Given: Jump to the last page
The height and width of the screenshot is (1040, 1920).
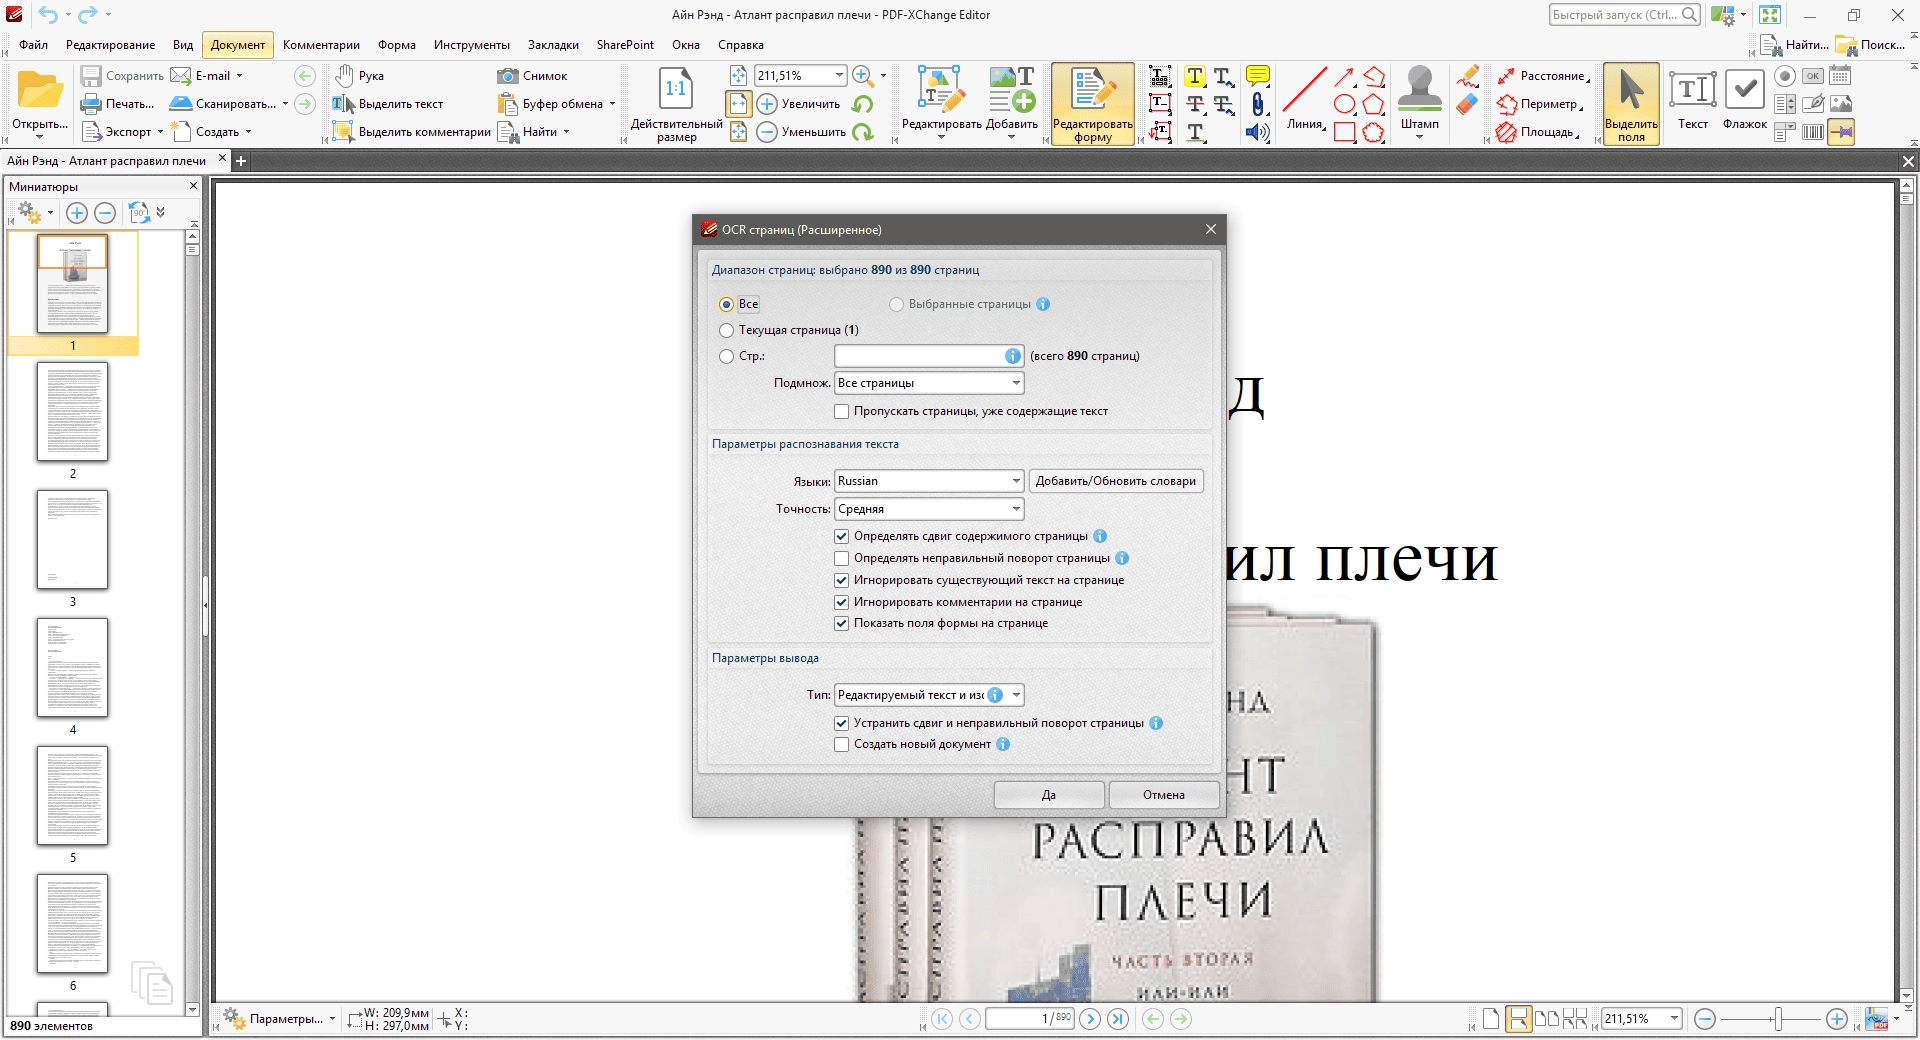Looking at the screenshot, I should pyautogui.click(x=1118, y=1019).
